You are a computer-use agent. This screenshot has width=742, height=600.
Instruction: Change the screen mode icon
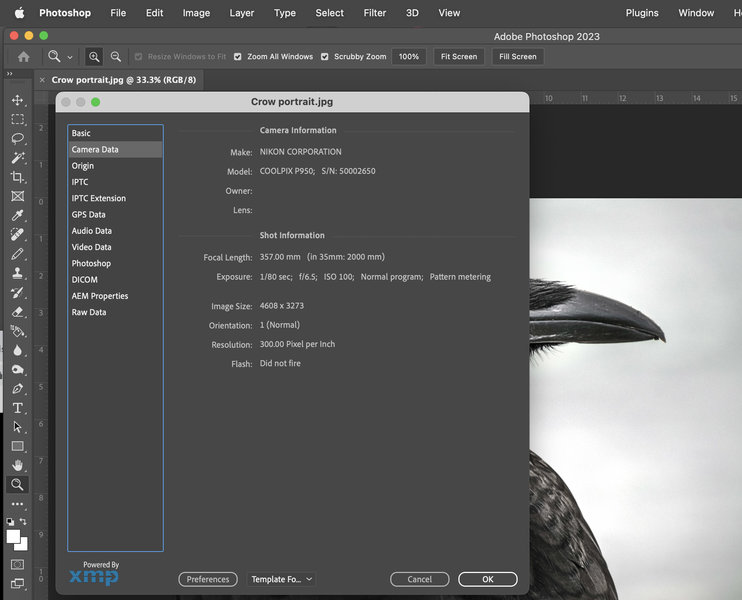18,583
